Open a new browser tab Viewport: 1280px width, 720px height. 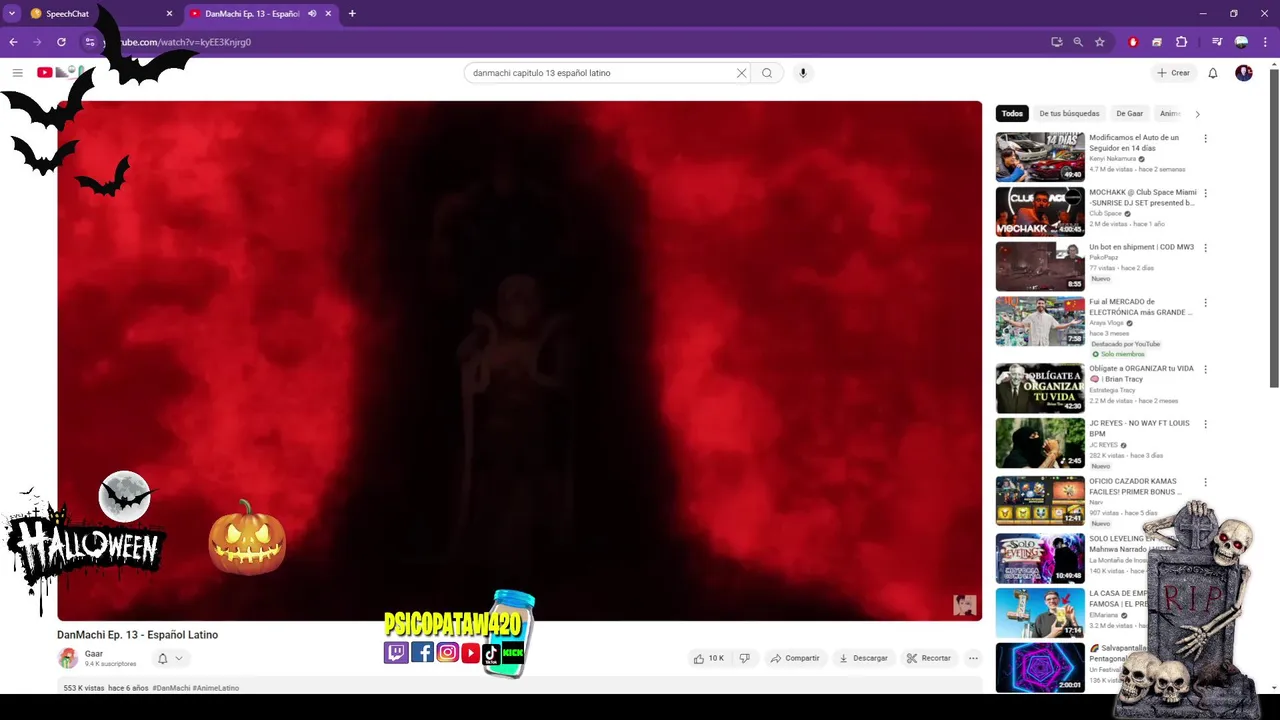click(352, 14)
